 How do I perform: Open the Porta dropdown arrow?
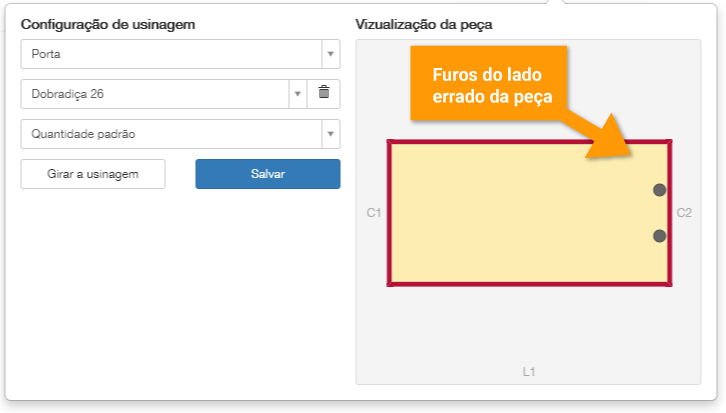click(330, 54)
